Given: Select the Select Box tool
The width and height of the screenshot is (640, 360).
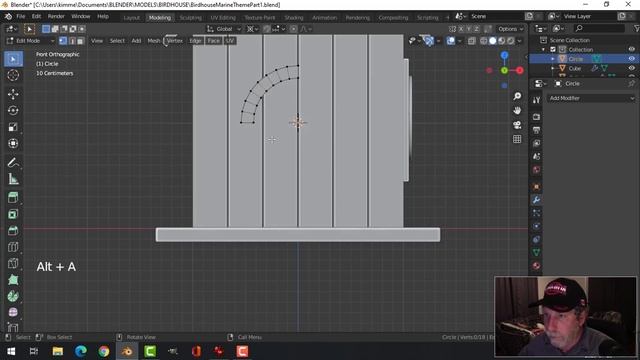Looking at the screenshot, I should coord(13,59).
